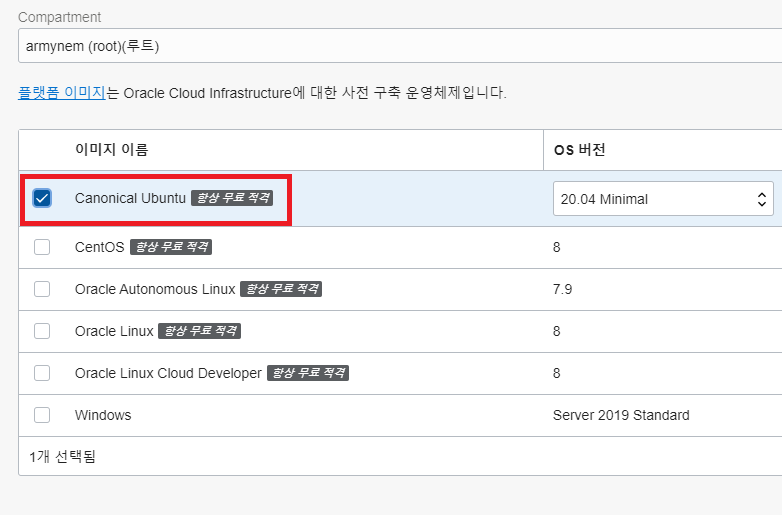Click the Compartment field label
Viewport: 782px width, 515px height.
(x=59, y=17)
